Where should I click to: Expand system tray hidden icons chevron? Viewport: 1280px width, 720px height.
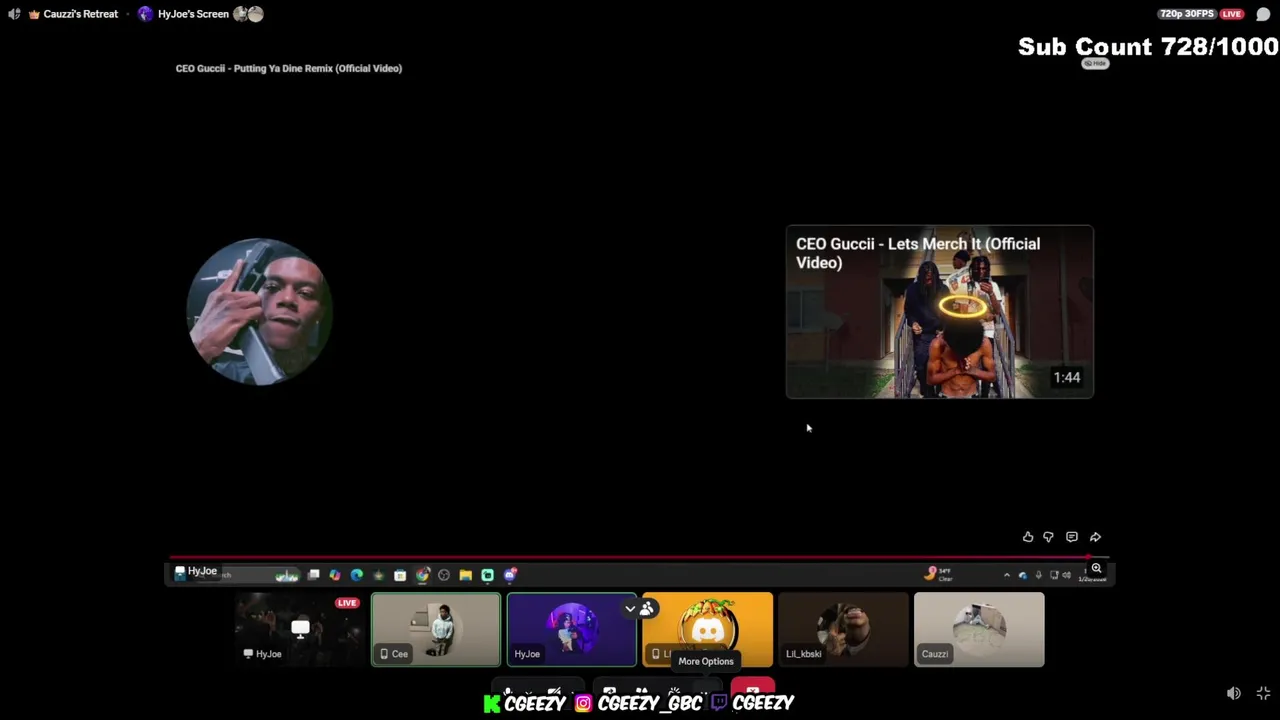tap(1007, 575)
